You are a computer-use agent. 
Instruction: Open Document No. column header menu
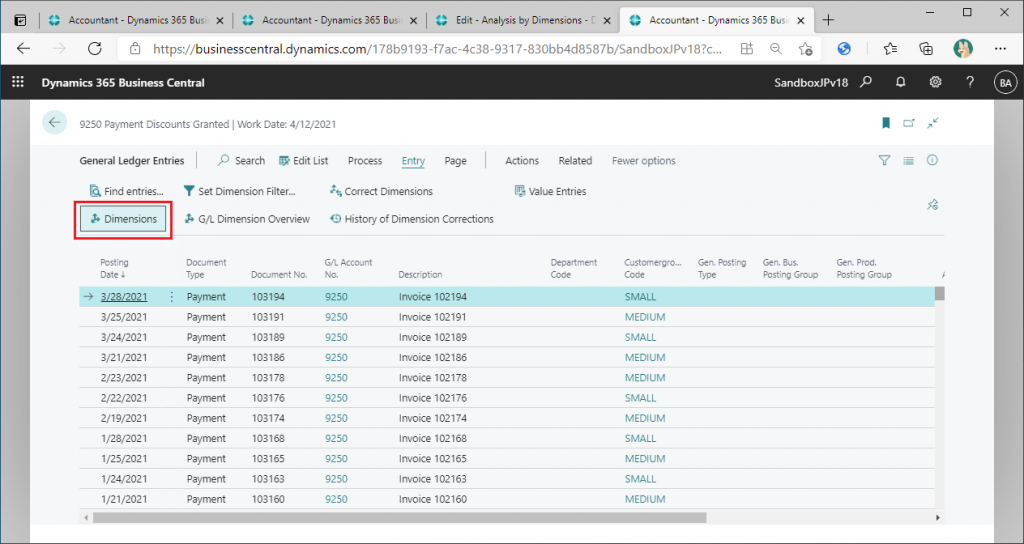[280, 275]
